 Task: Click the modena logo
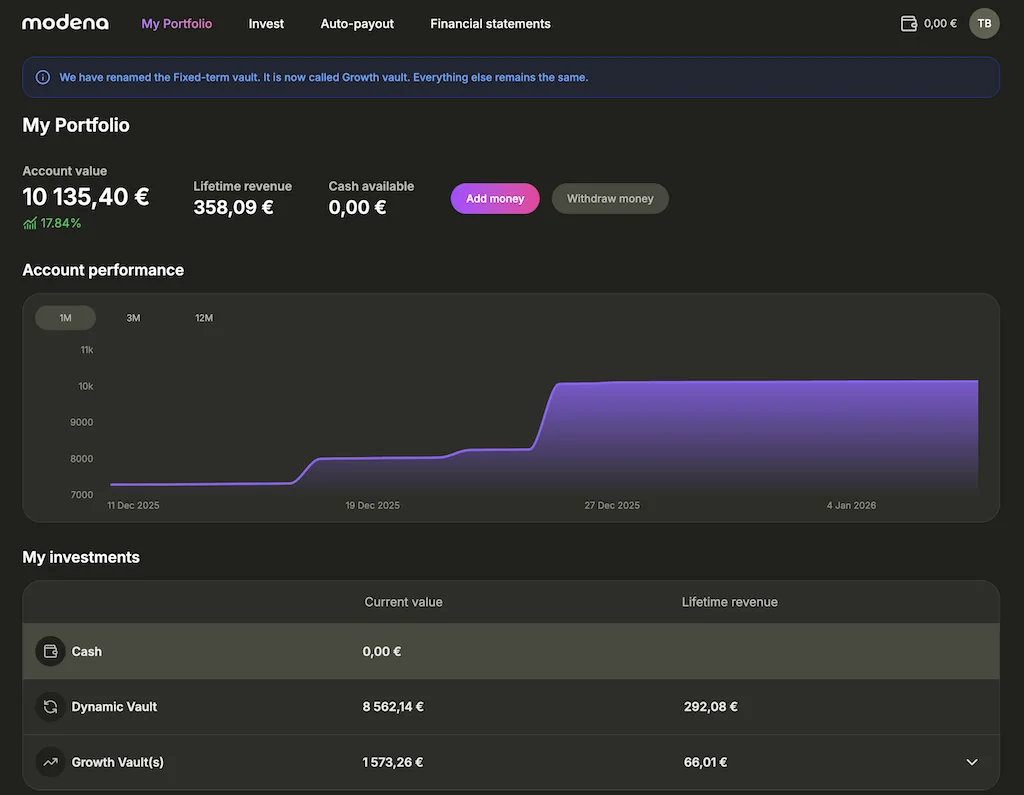tap(64, 22)
